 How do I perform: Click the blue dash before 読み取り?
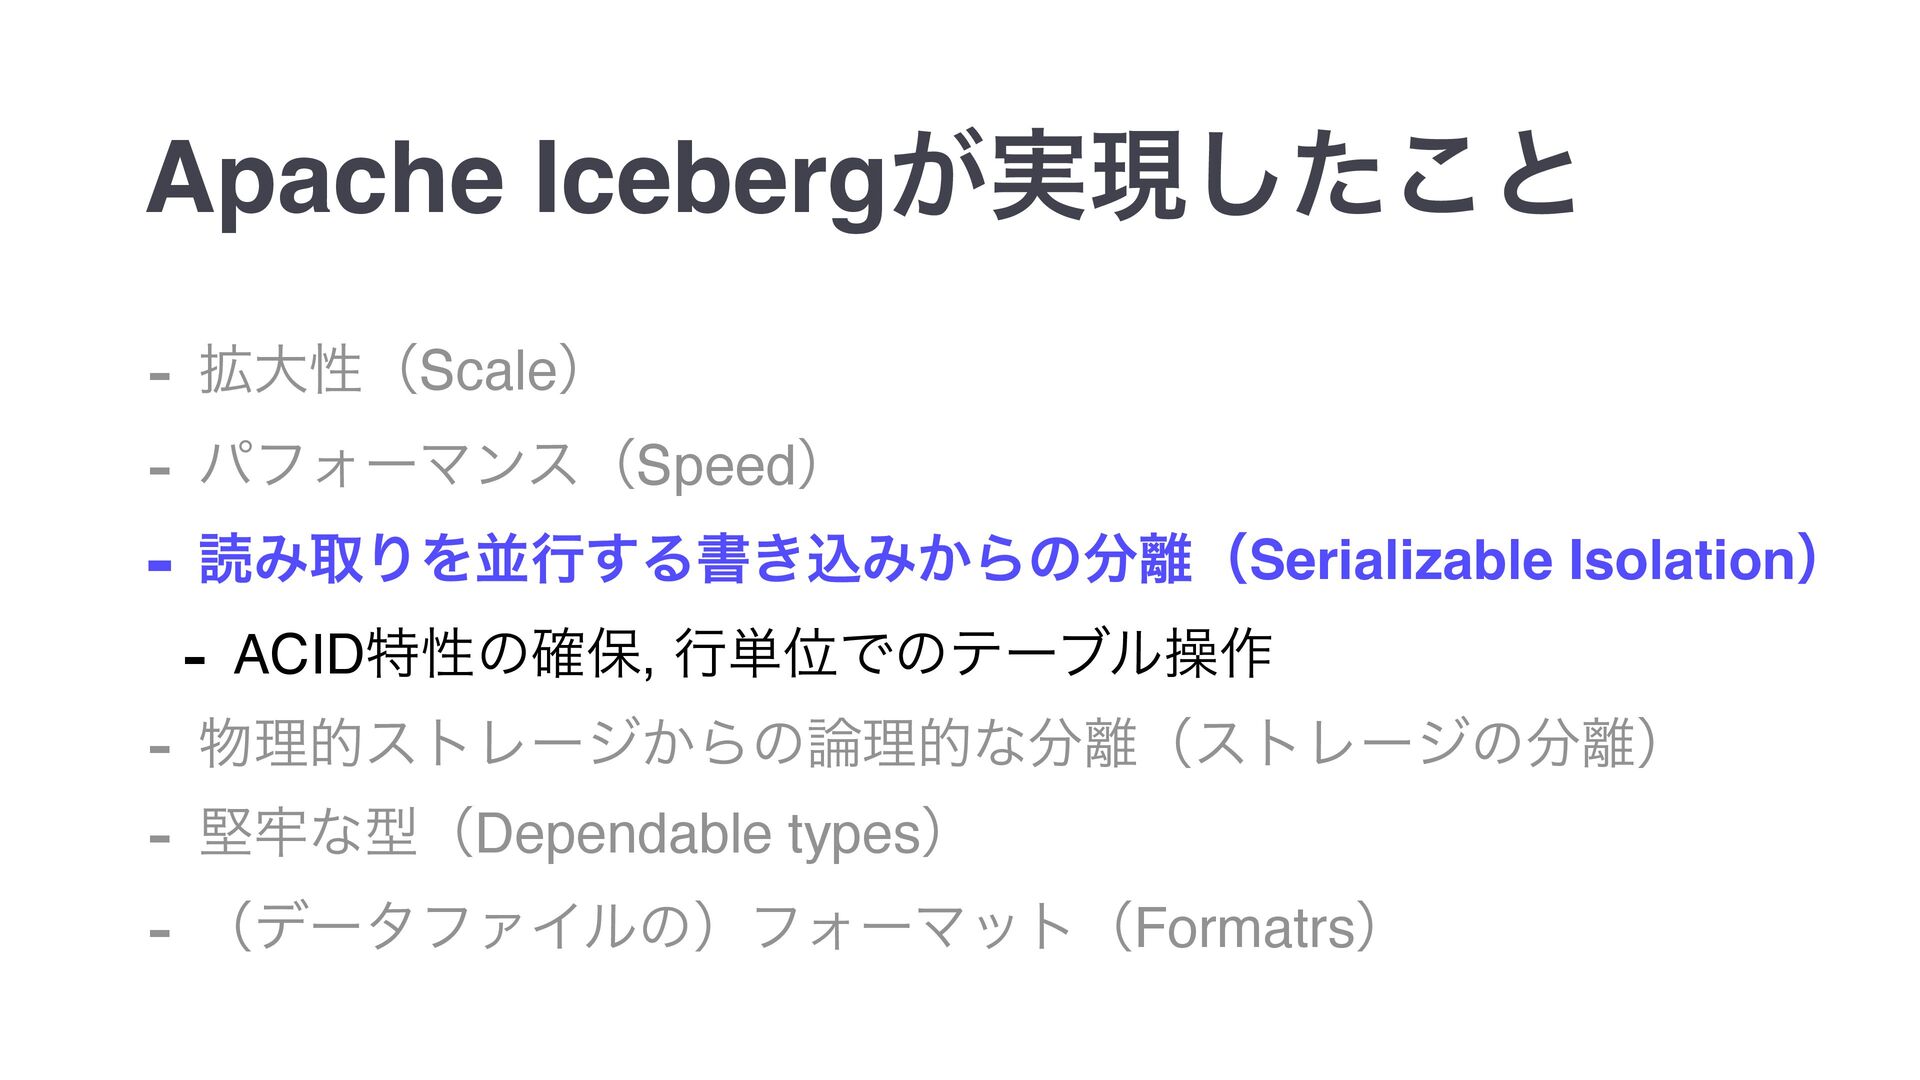pyautogui.click(x=159, y=566)
